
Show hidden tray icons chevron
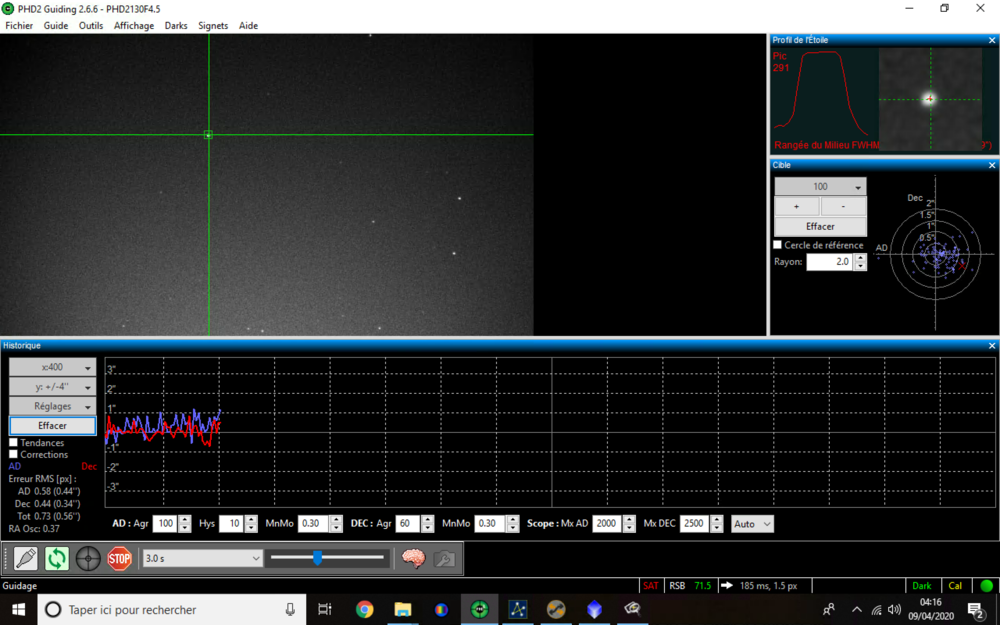pyautogui.click(x=857, y=610)
